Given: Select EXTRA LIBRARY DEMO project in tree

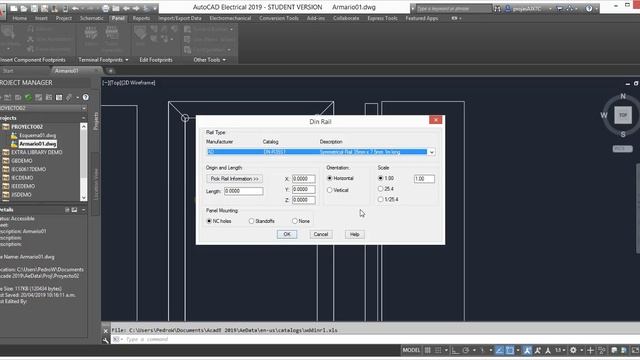Looking at the screenshot, I should (x=37, y=152).
